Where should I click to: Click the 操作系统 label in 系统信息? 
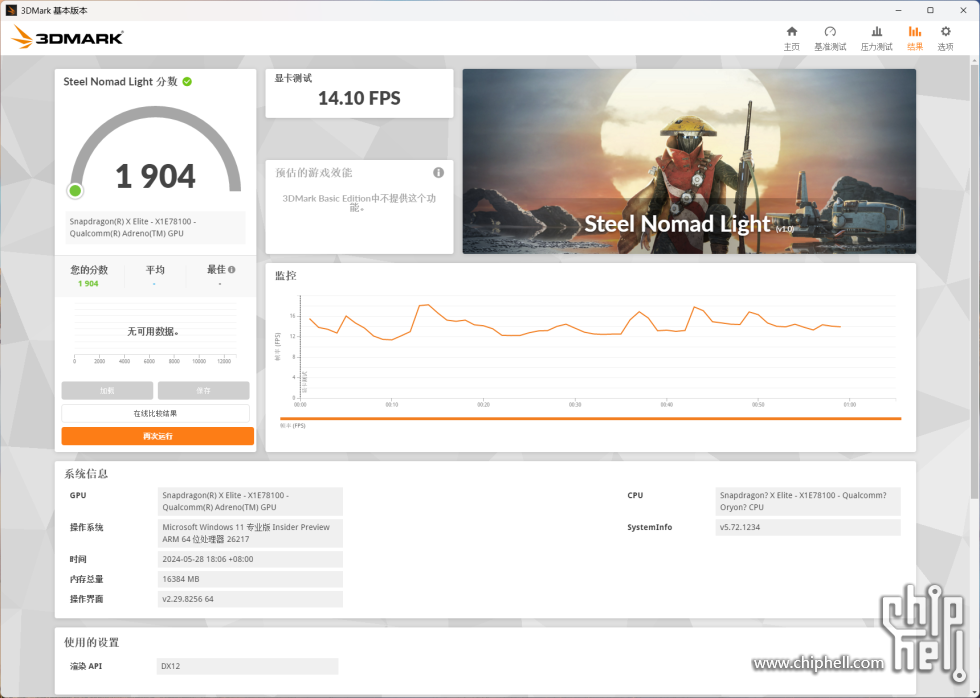tap(86, 527)
